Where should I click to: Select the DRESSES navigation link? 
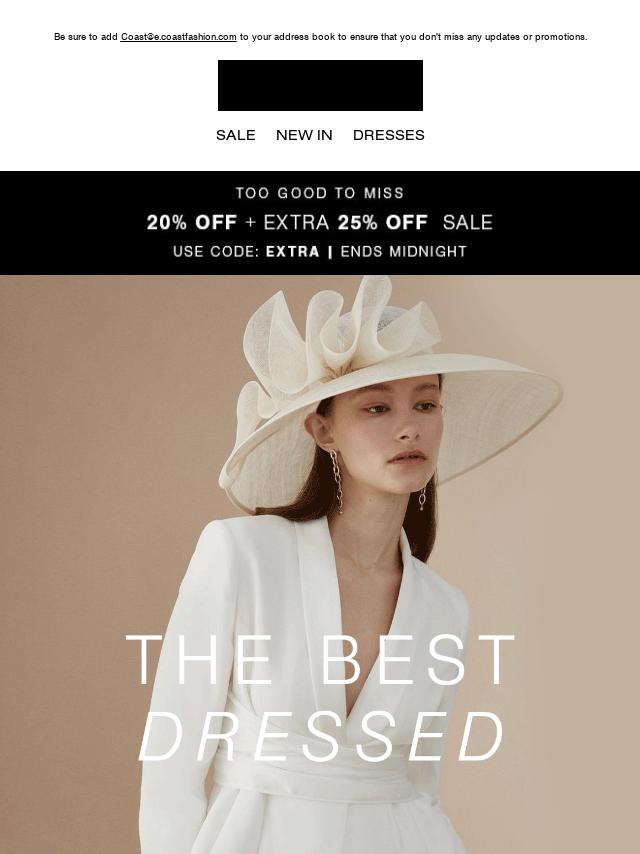pyautogui.click(x=388, y=135)
